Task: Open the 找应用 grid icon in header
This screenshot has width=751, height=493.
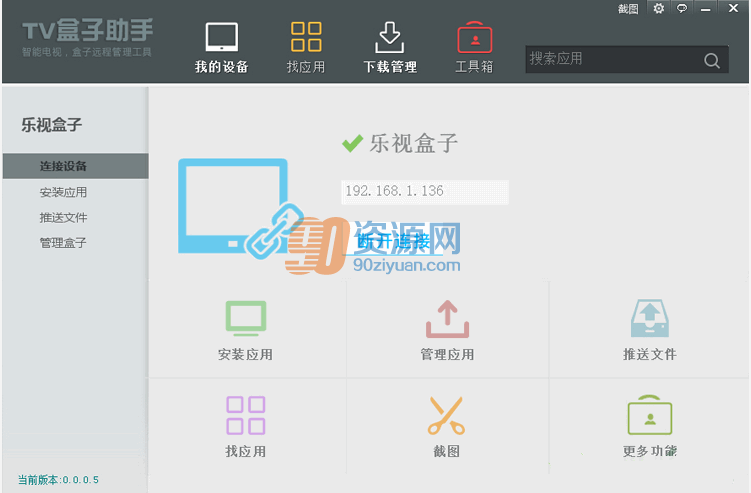Action: 306,36
